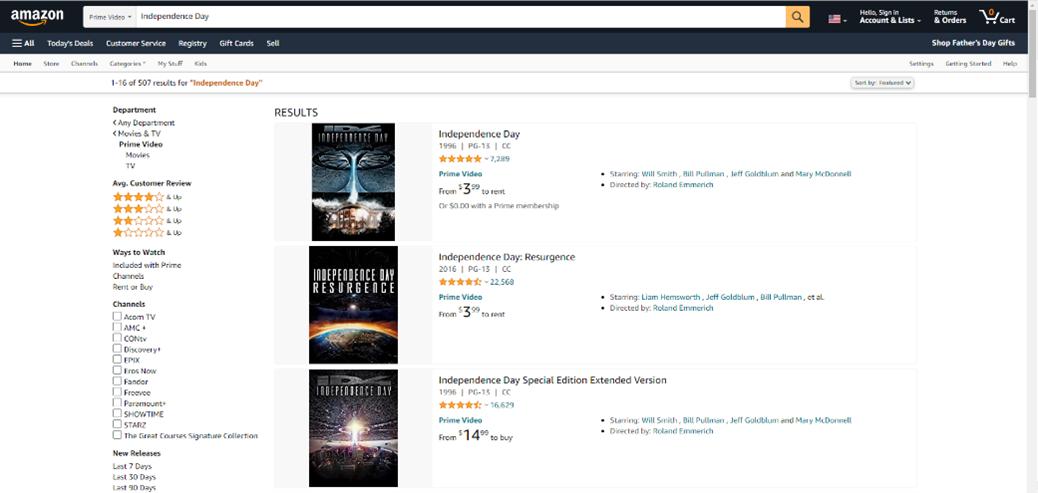
Task: Check the Acorn TV channel box
Action: (x=117, y=316)
